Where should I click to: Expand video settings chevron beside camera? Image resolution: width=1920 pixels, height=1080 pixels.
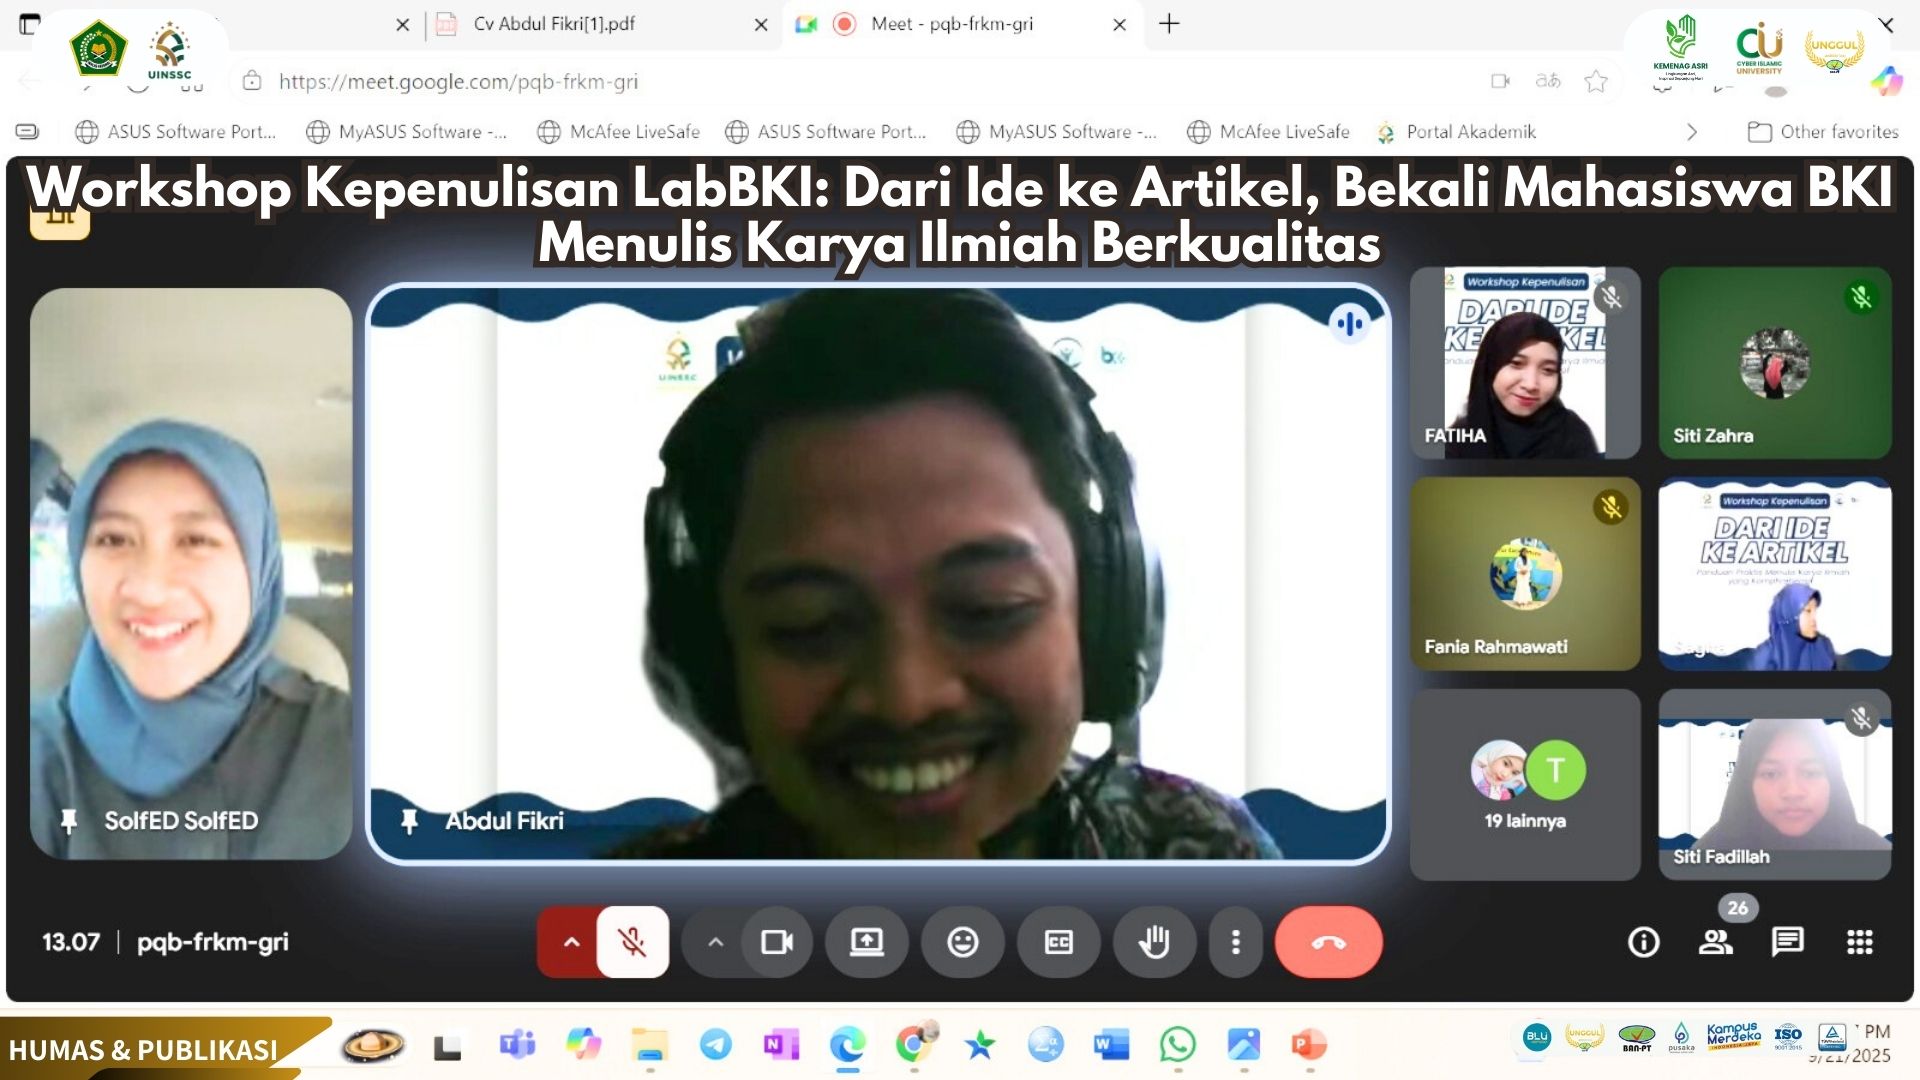pos(715,942)
